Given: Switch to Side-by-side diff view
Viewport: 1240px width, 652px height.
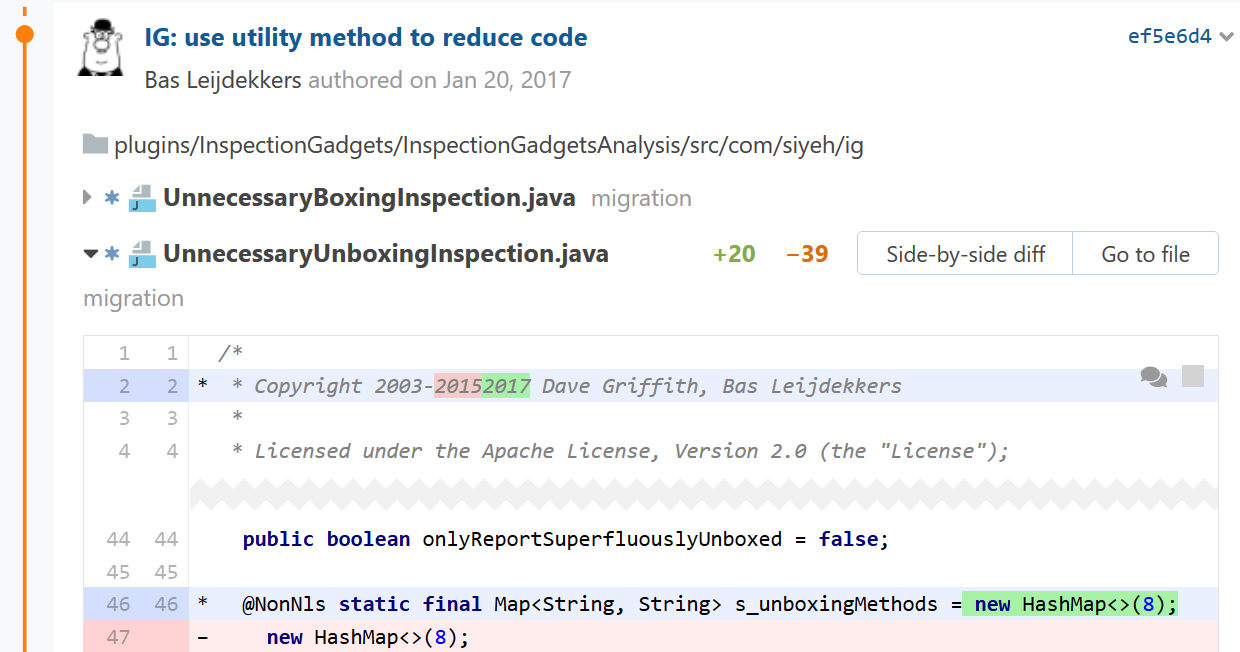Looking at the screenshot, I should pos(965,254).
